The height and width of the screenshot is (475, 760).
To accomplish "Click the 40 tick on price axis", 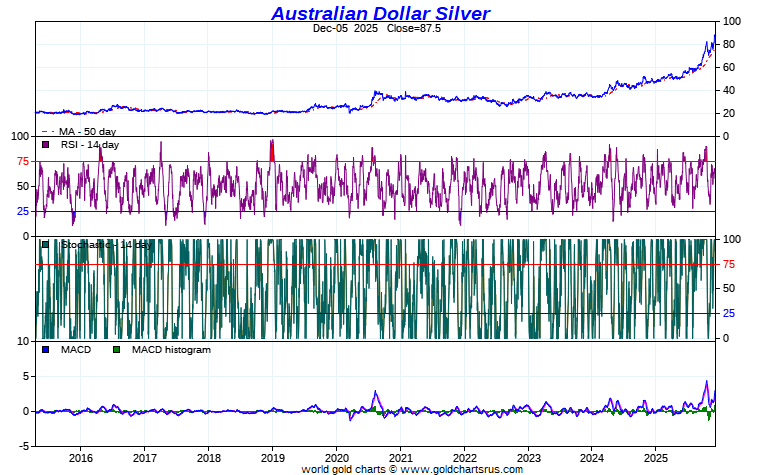I will click(729, 90).
